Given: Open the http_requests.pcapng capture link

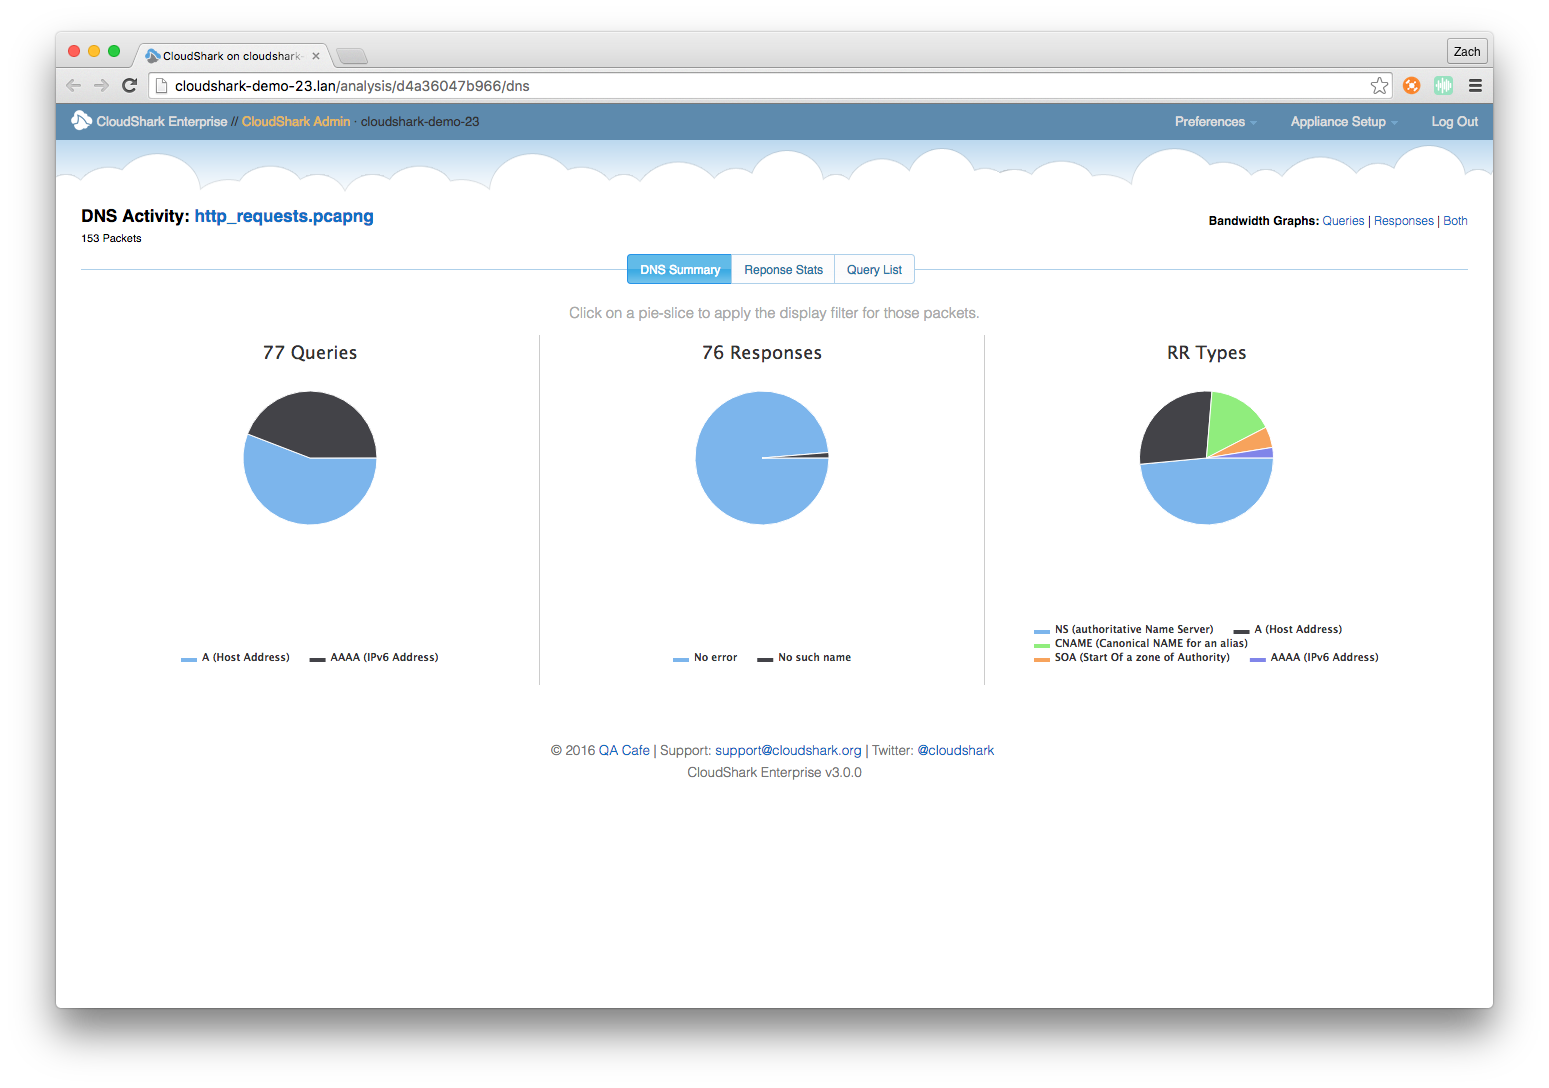Looking at the screenshot, I should 284,216.
